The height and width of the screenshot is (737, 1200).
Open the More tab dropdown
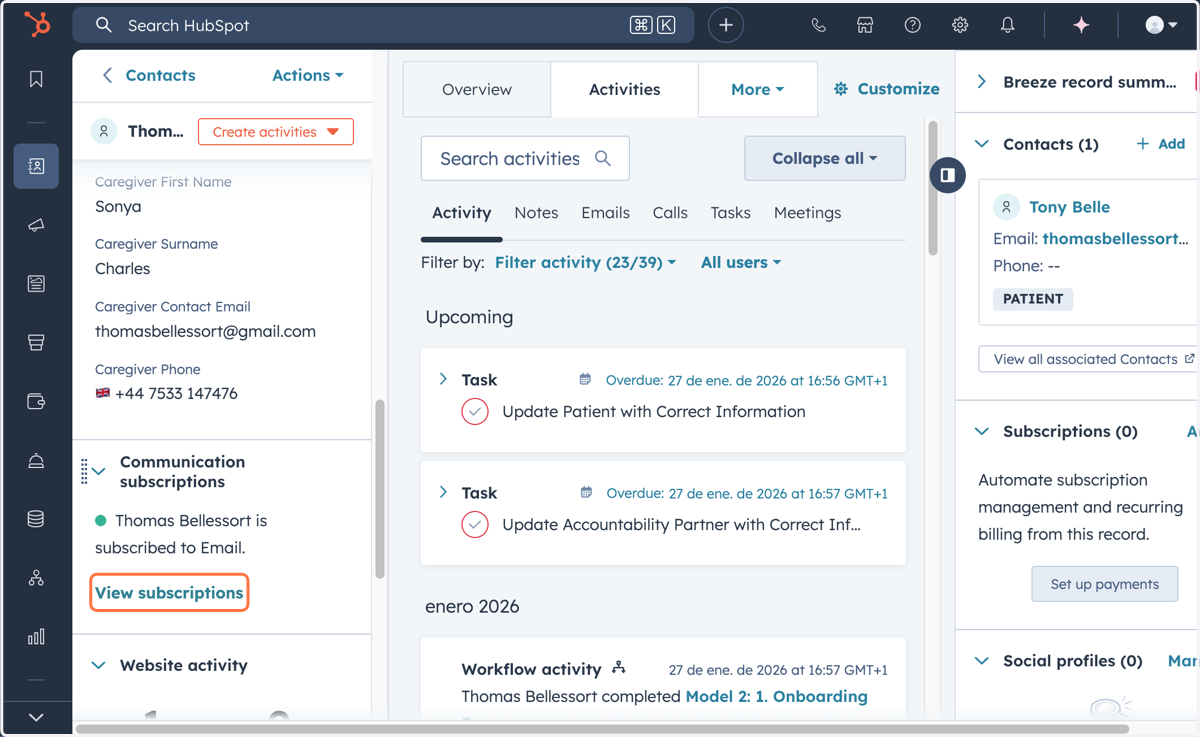point(758,89)
